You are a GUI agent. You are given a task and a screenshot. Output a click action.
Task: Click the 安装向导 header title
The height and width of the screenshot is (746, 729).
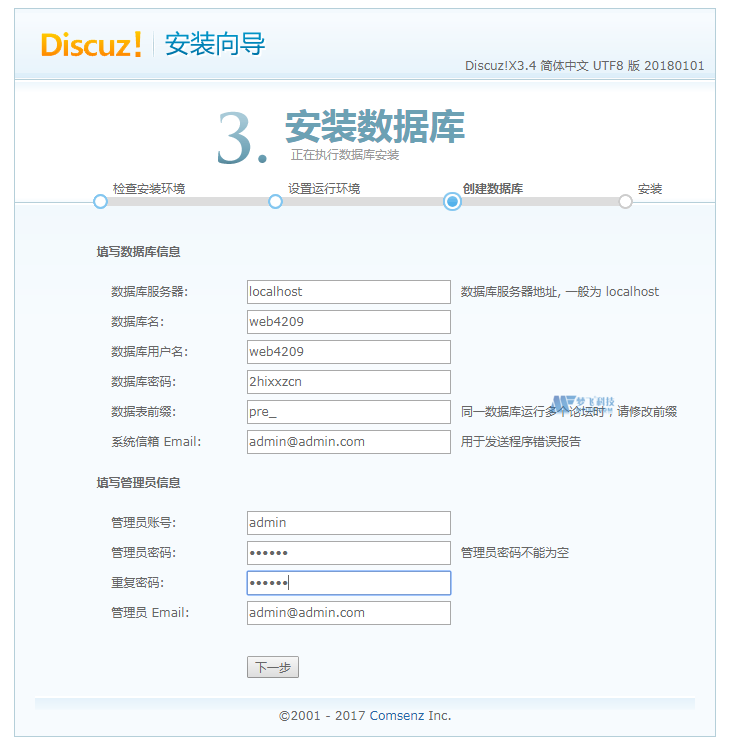click(215, 44)
